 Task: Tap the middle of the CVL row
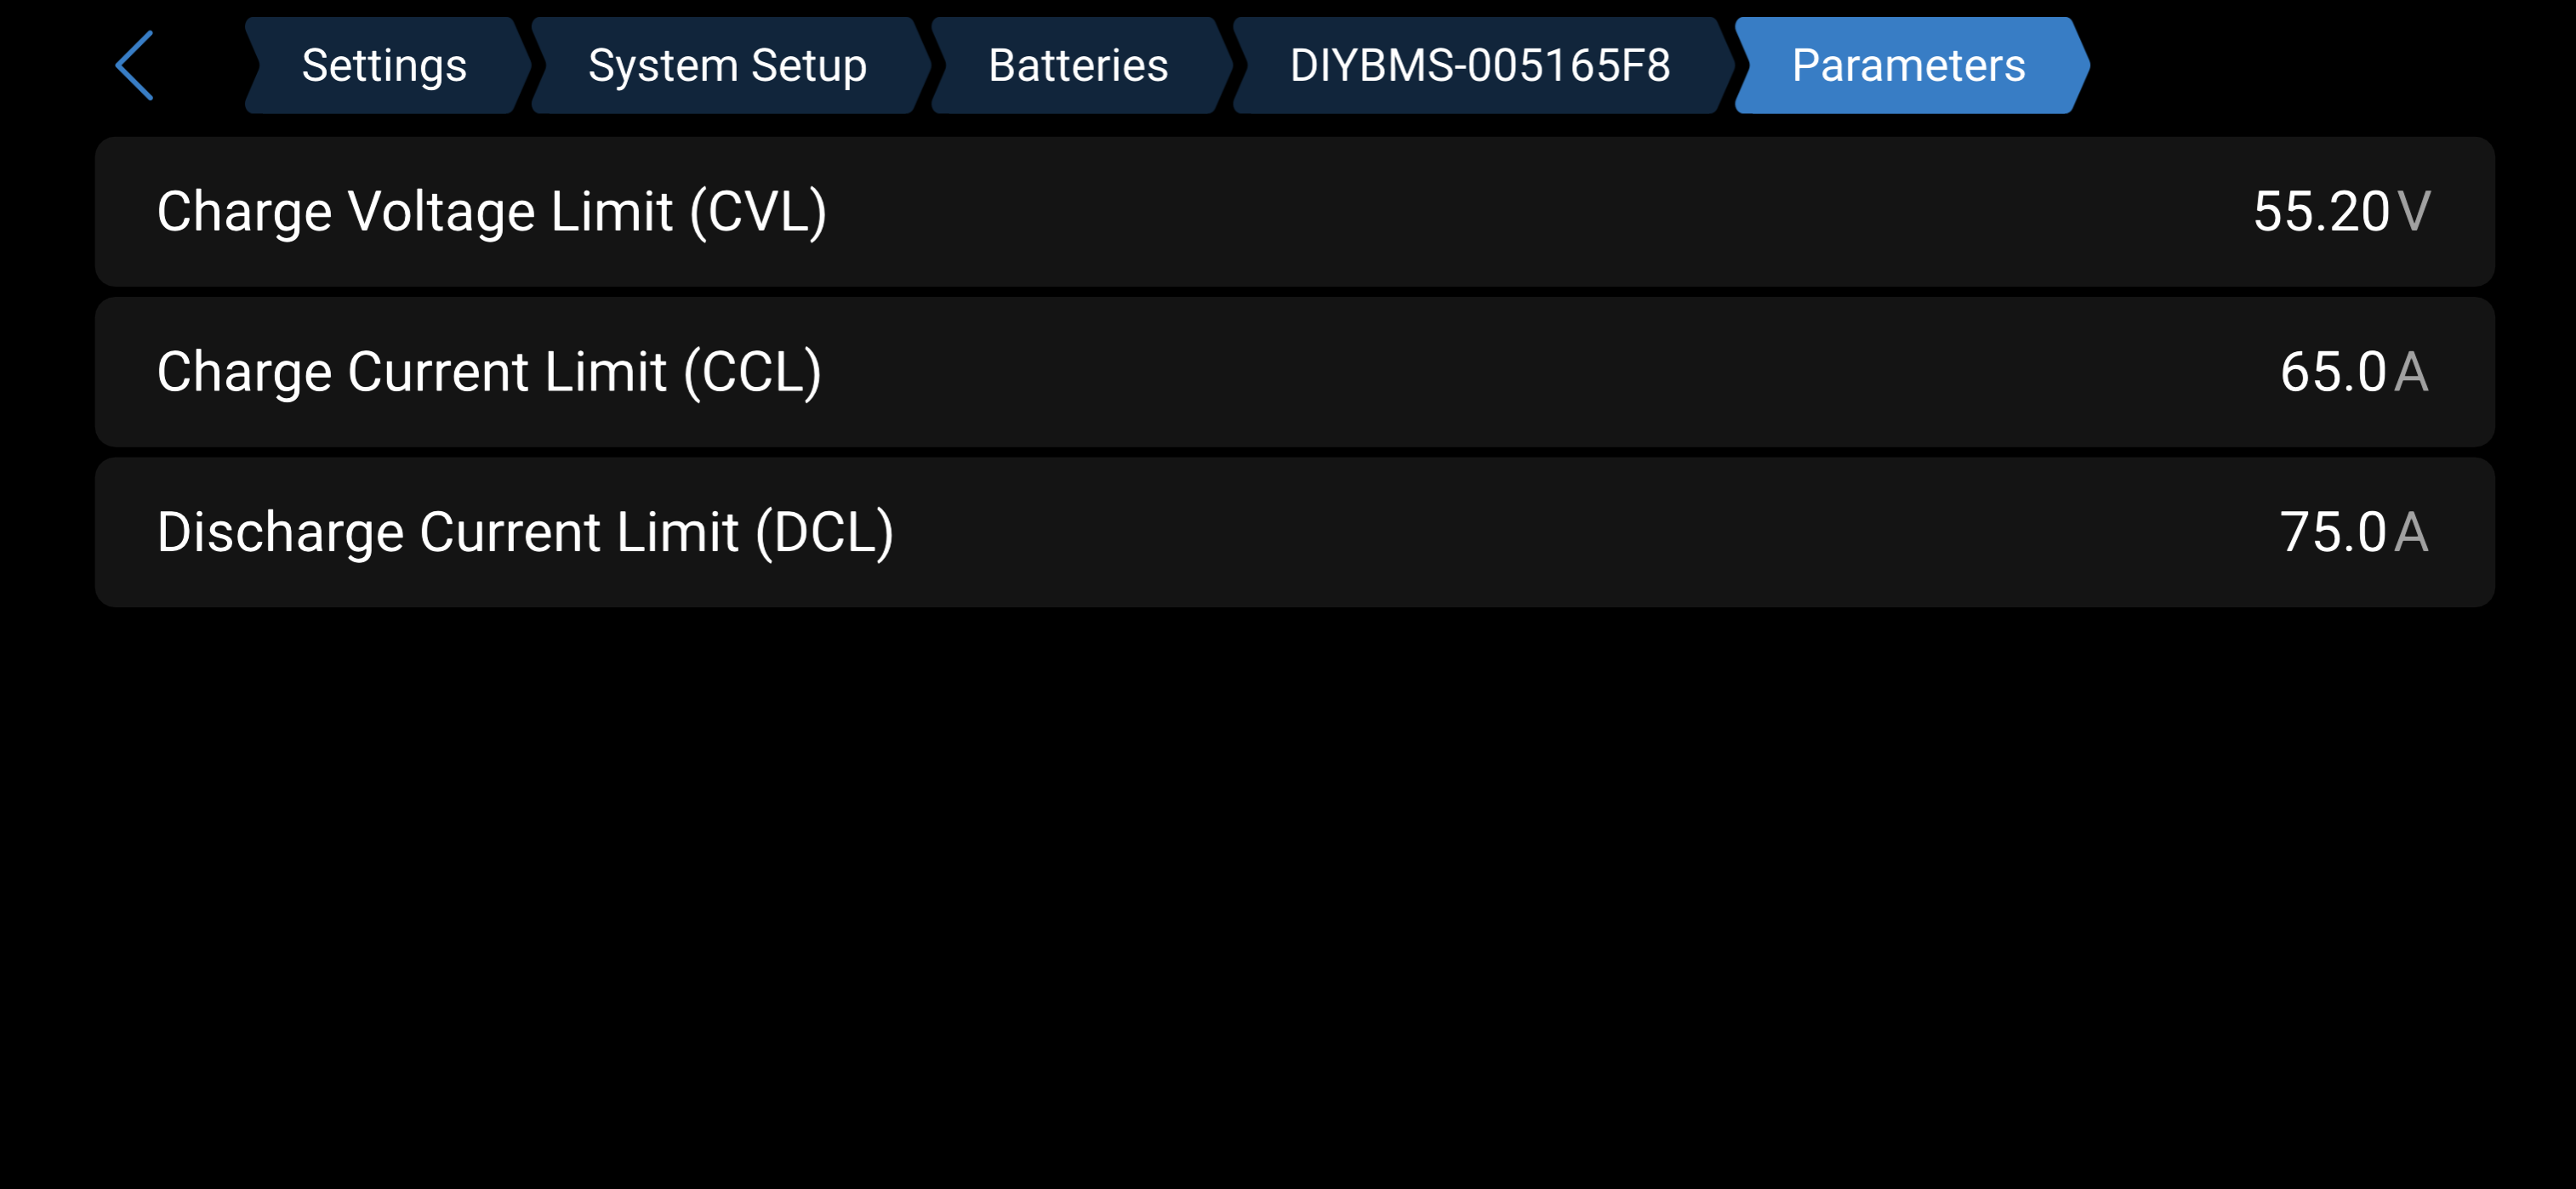point(1294,212)
